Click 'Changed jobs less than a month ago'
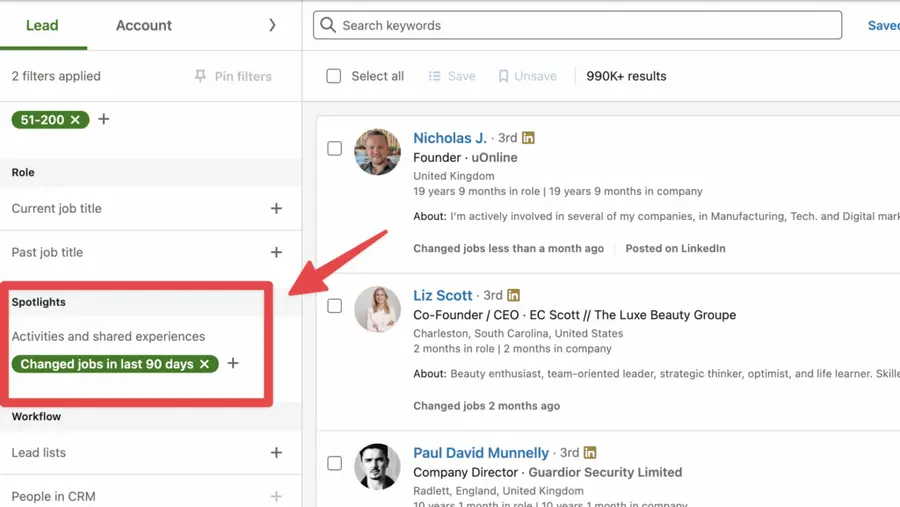The image size is (900, 507). tap(509, 248)
